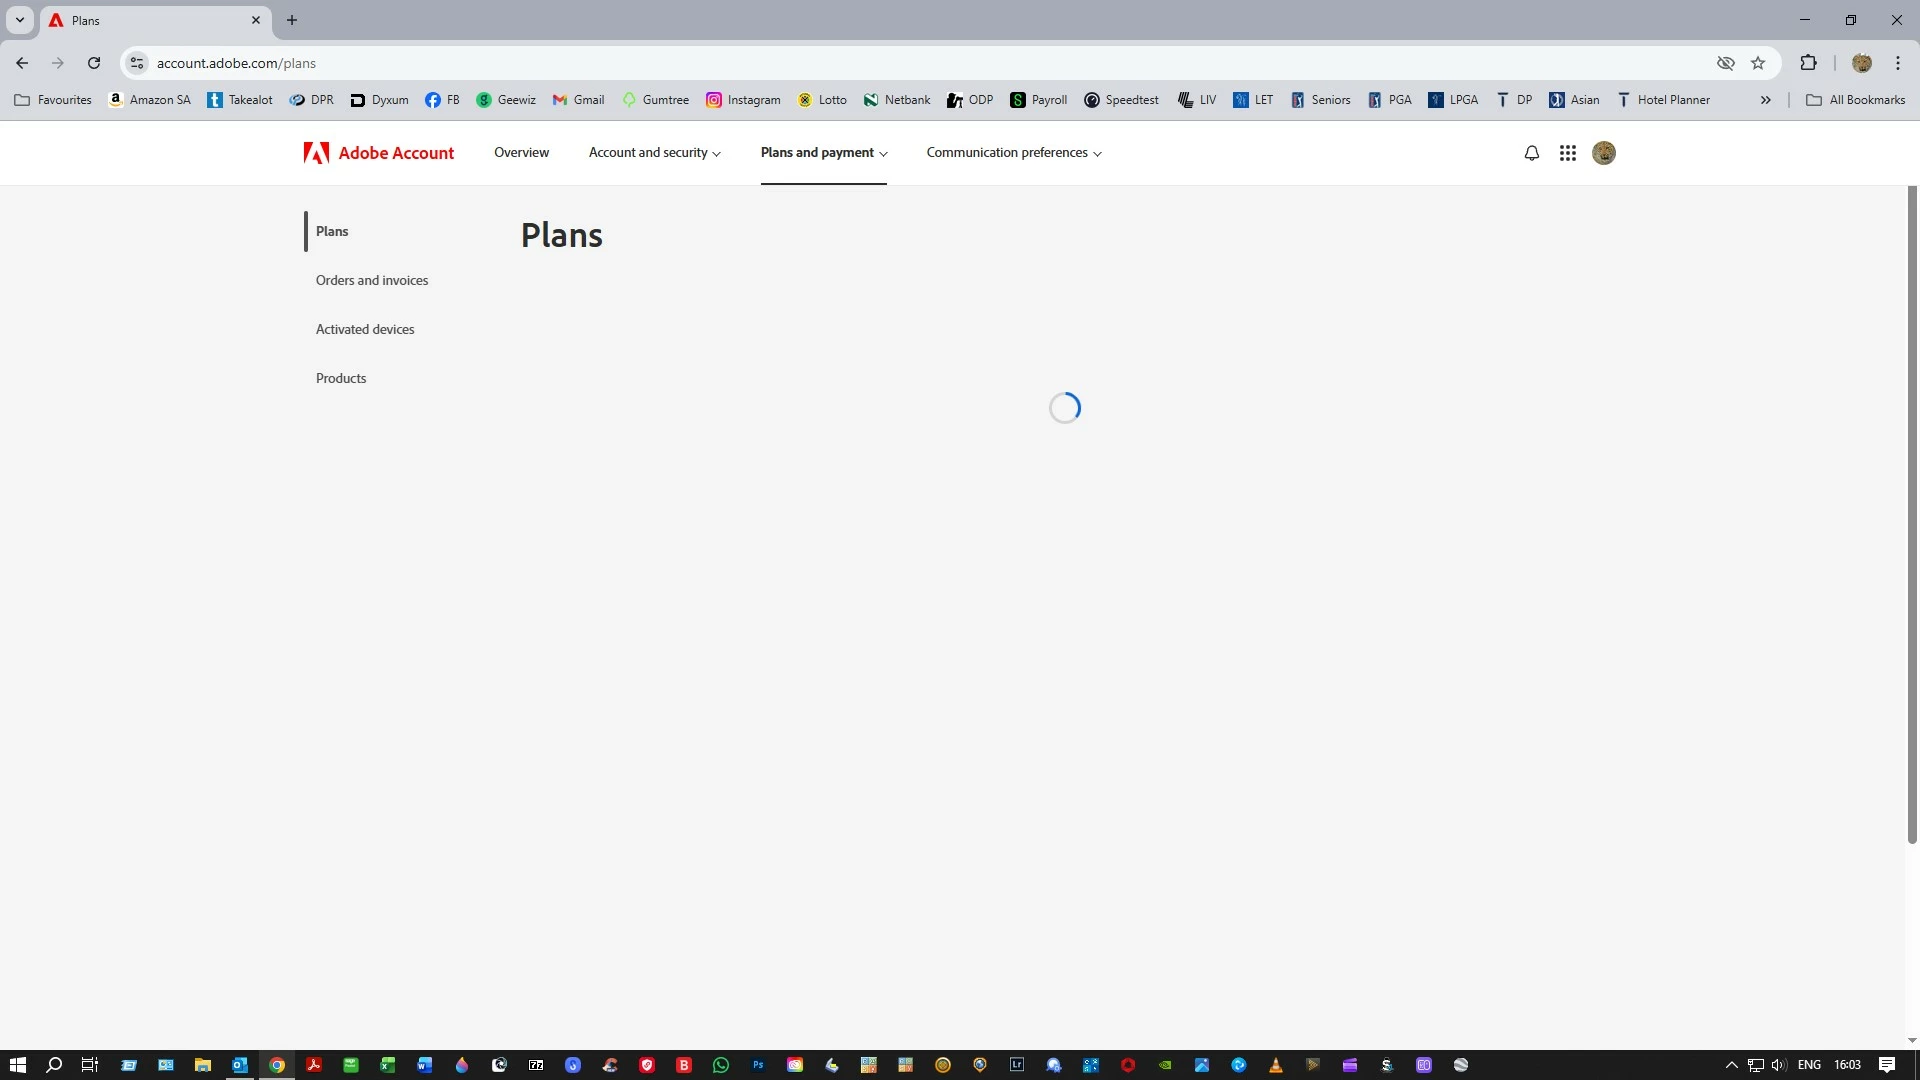The height and width of the screenshot is (1080, 1920).
Task: Reload the page
Action: (93, 63)
